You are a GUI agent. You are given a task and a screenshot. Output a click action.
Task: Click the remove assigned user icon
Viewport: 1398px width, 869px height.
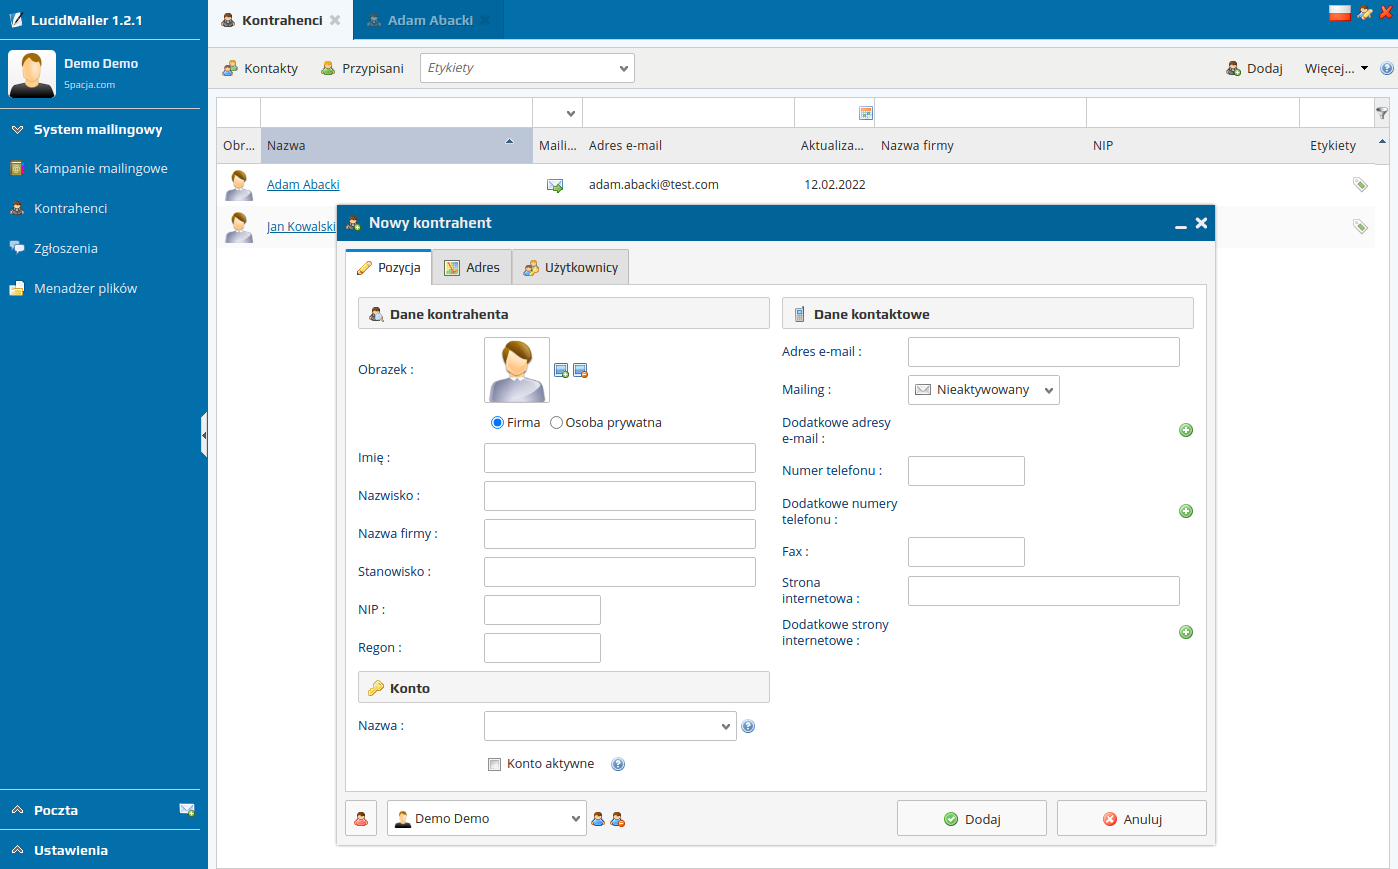click(618, 819)
